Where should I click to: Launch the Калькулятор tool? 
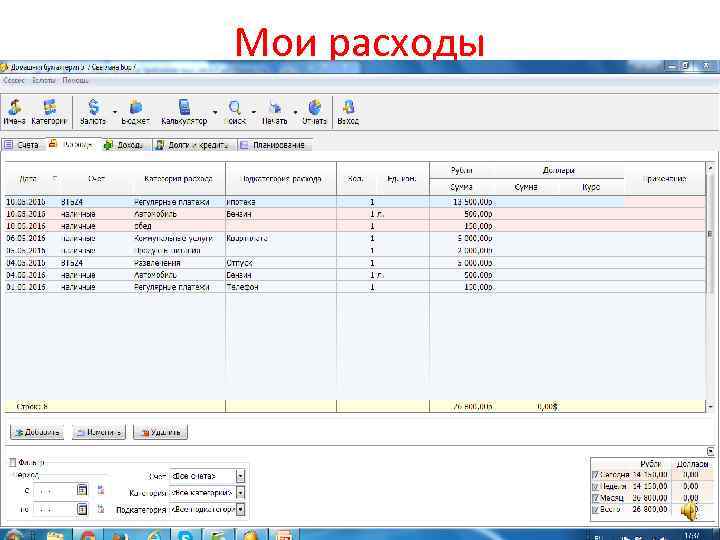(184, 112)
